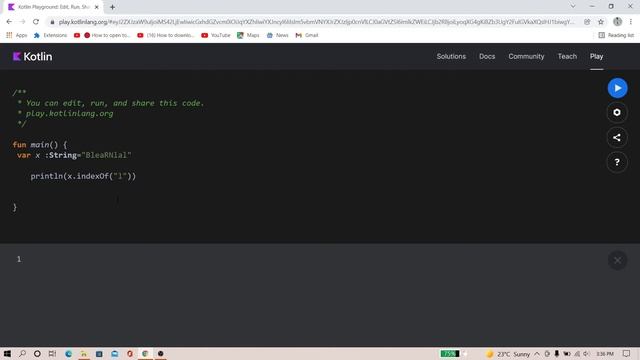640x360 pixels.
Task: Open the YouTube bookmark
Action: (216, 36)
